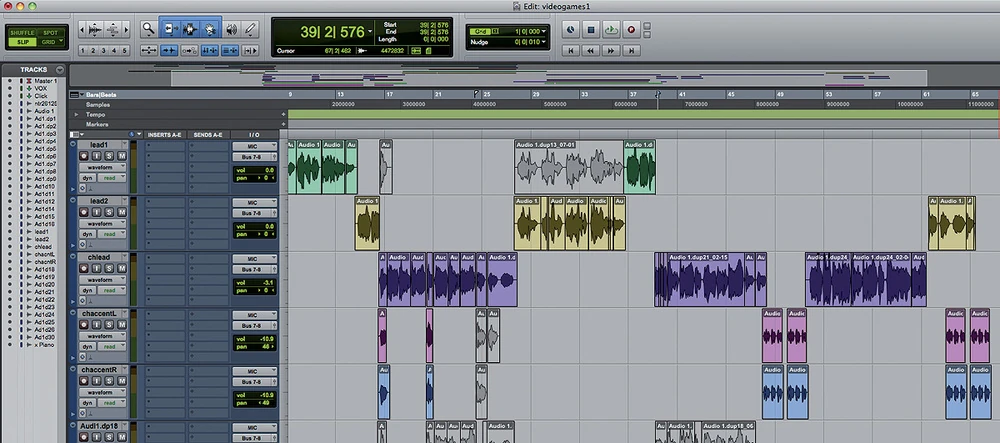Toggle visibility dot for VOX track

click(x=10, y=89)
